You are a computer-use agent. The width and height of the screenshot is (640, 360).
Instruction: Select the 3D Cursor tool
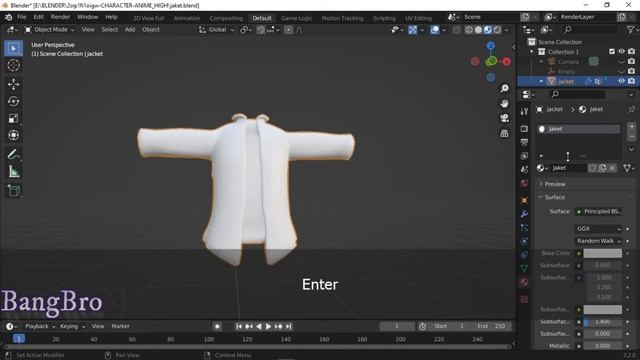[13, 65]
